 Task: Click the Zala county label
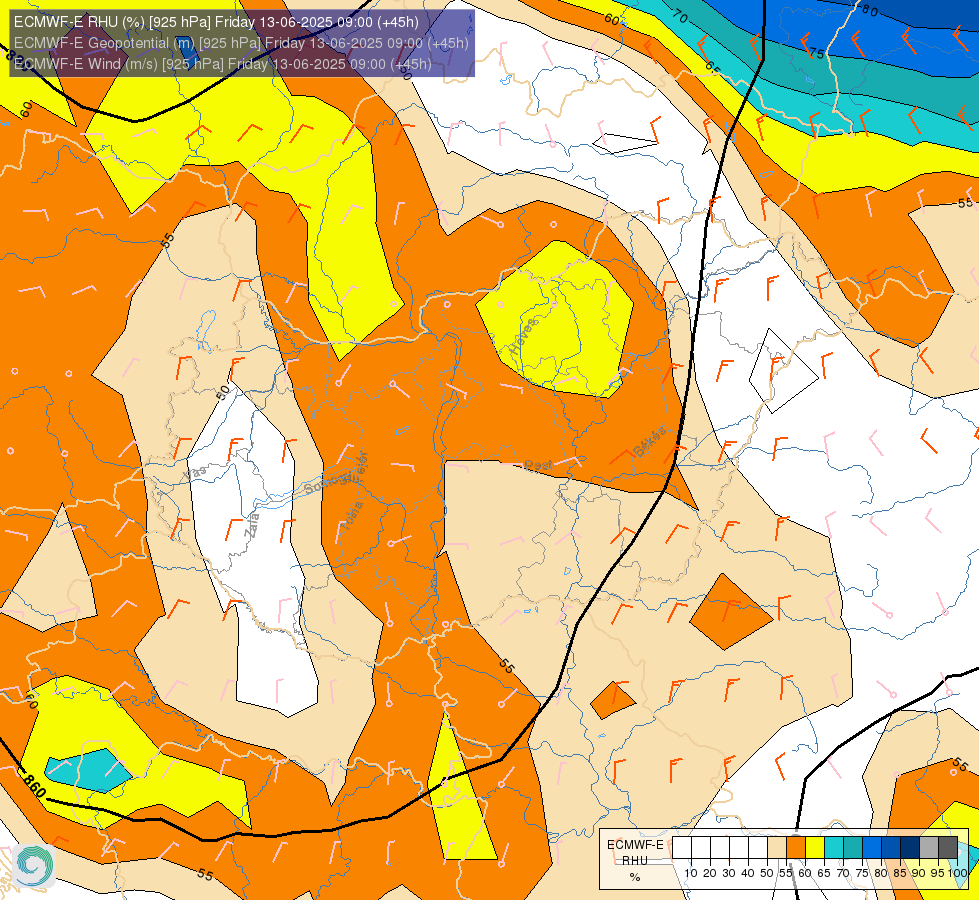[251, 525]
